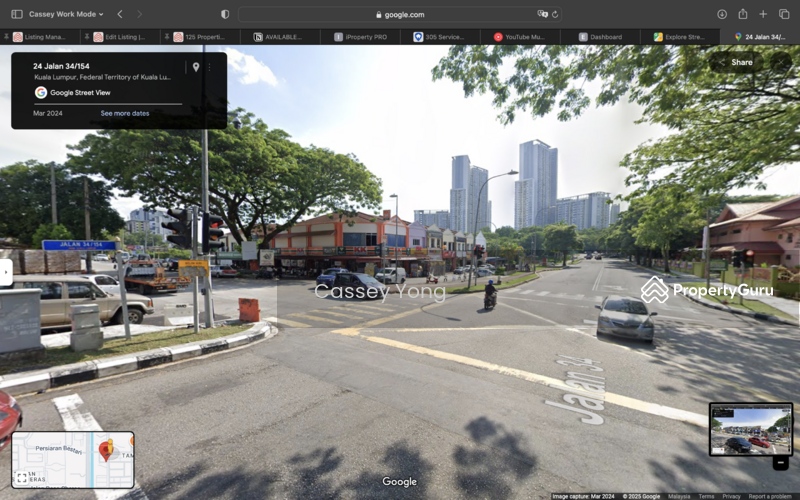Open a new tab with plus icon

point(764,14)
